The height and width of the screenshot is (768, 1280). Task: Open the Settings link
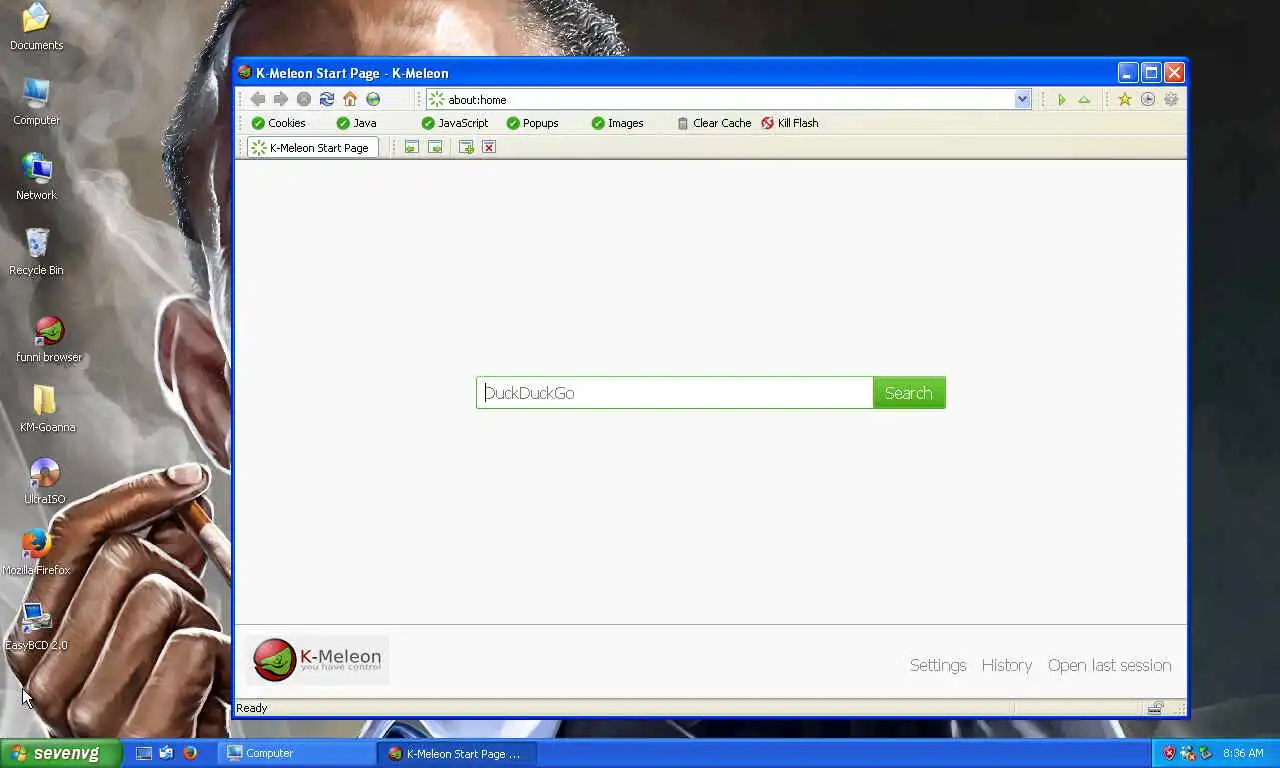click(938, 665)
